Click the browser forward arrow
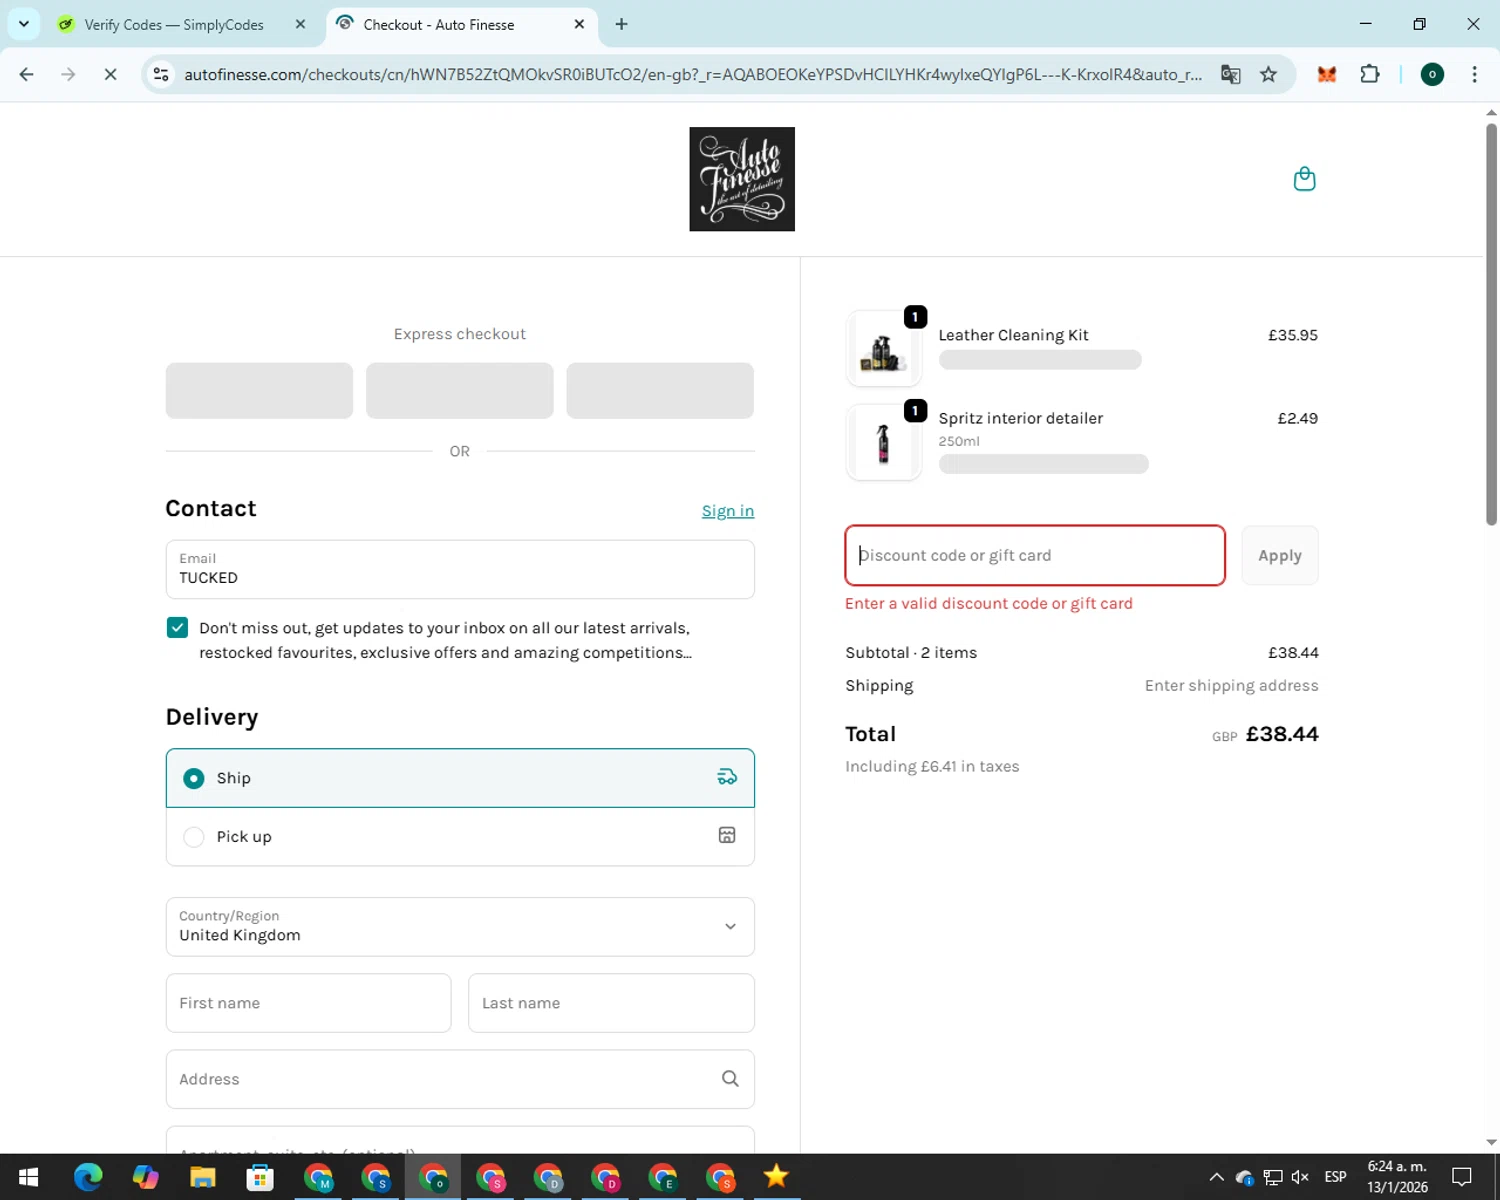1500x1200 pixels. point(68,74)
